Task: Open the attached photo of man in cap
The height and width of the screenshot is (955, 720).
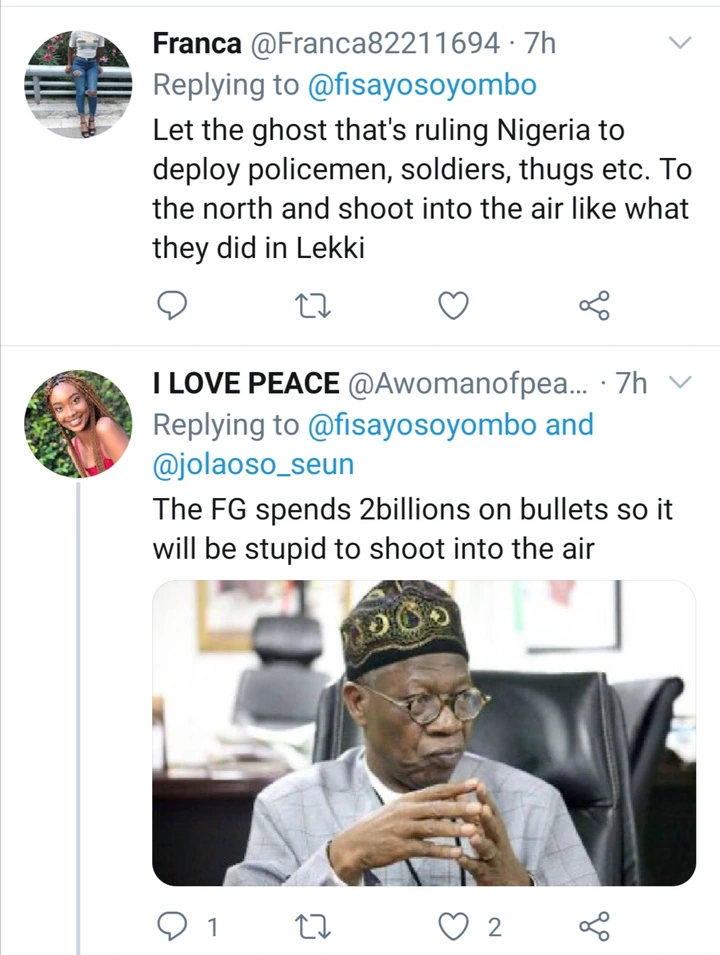Action: pyautogui.click(x=423, y=733)
